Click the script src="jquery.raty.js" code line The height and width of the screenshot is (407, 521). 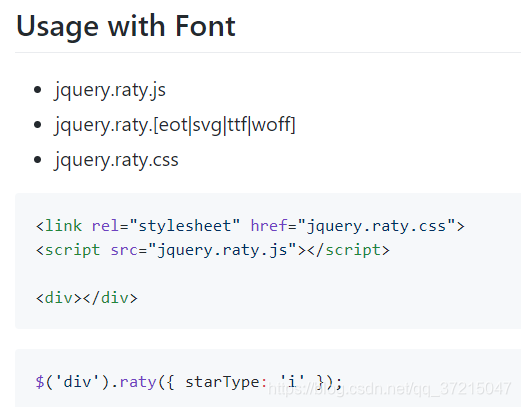click(213, 250)
